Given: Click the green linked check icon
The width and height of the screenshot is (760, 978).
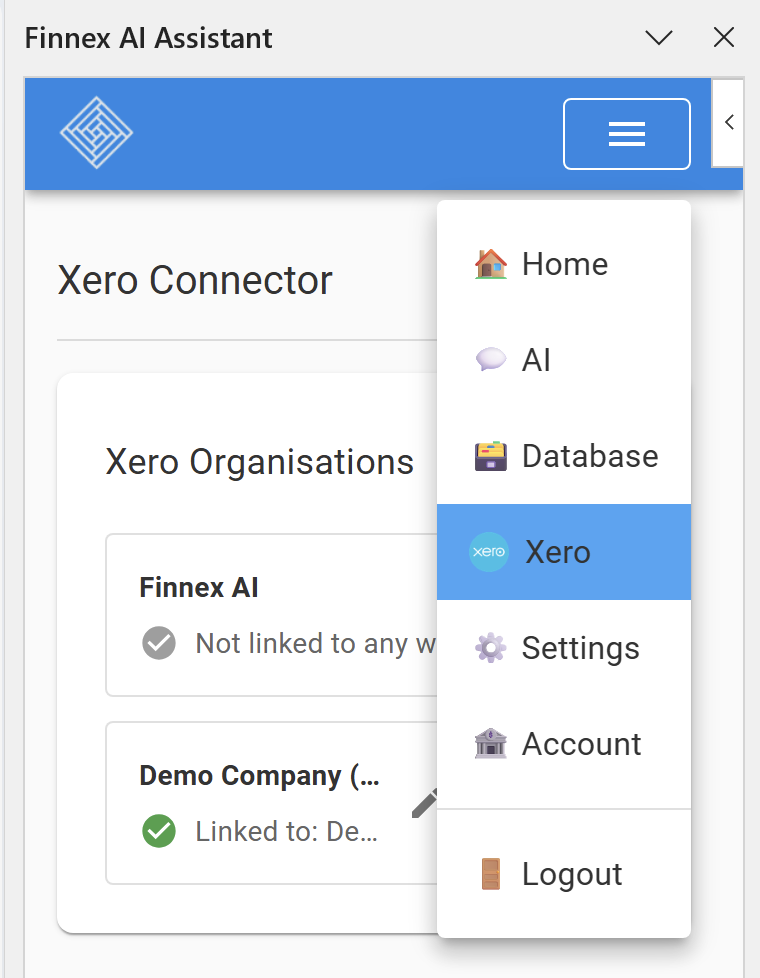Looking at the screenshot, I should click(x=159, y=831).
